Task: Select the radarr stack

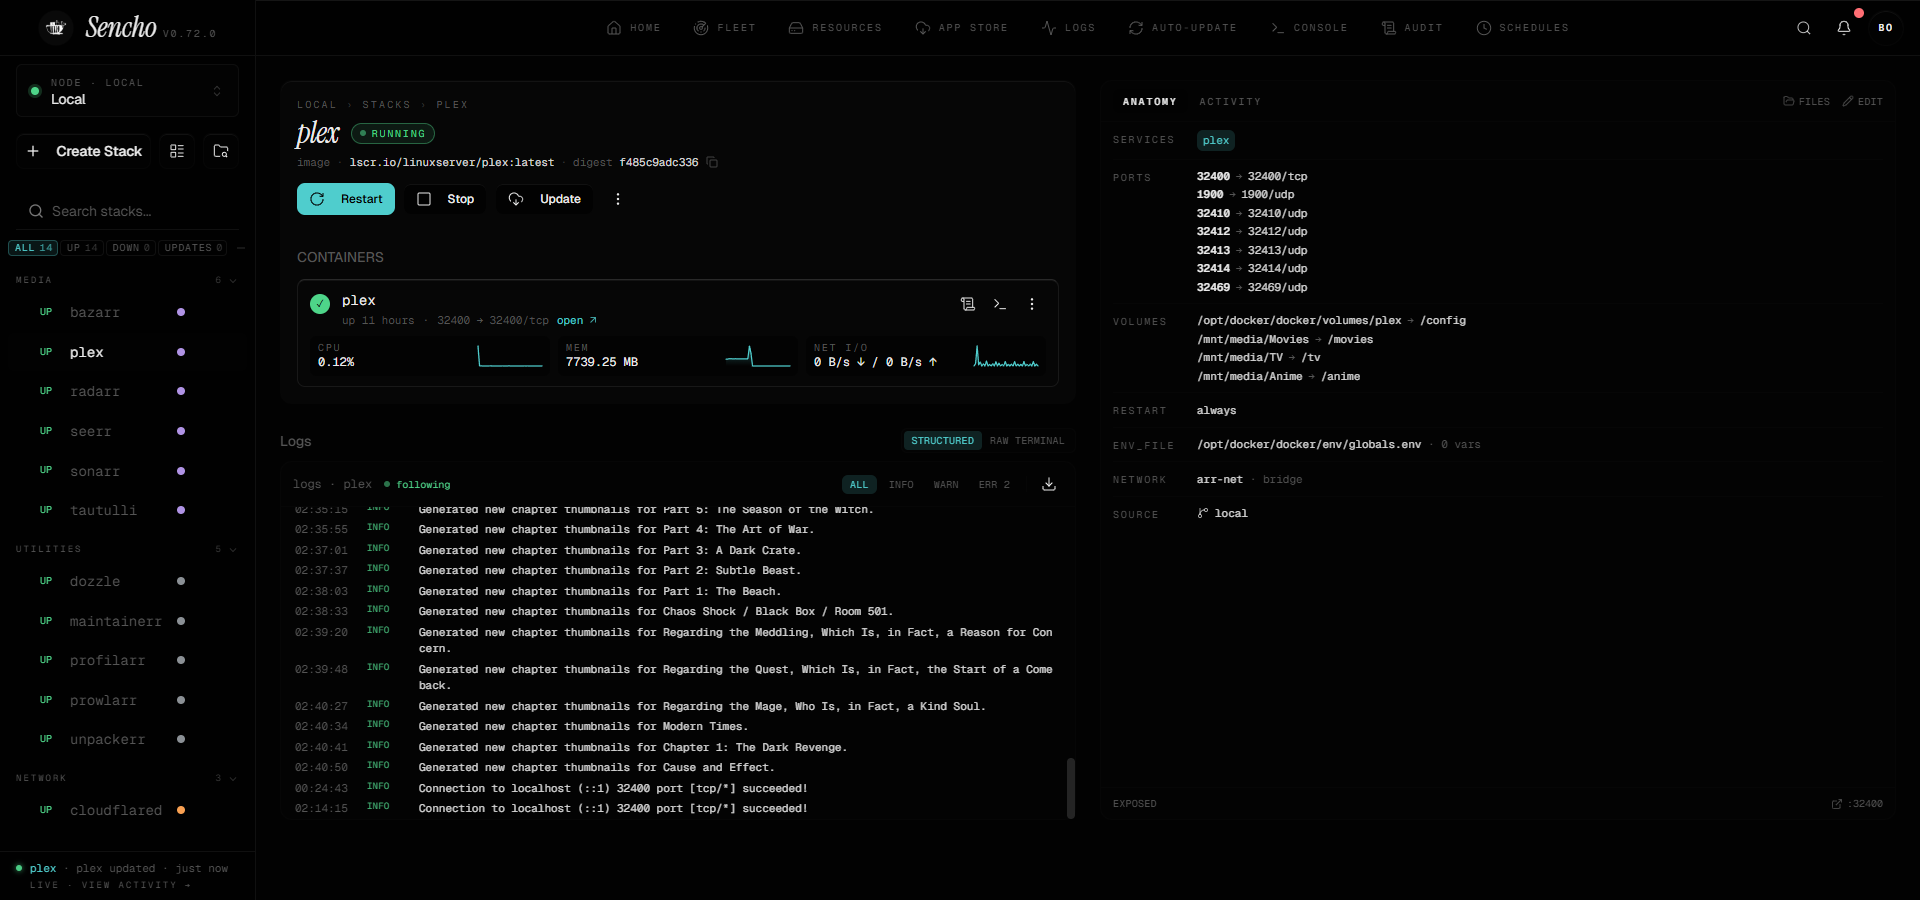Action: coord(127,392)
